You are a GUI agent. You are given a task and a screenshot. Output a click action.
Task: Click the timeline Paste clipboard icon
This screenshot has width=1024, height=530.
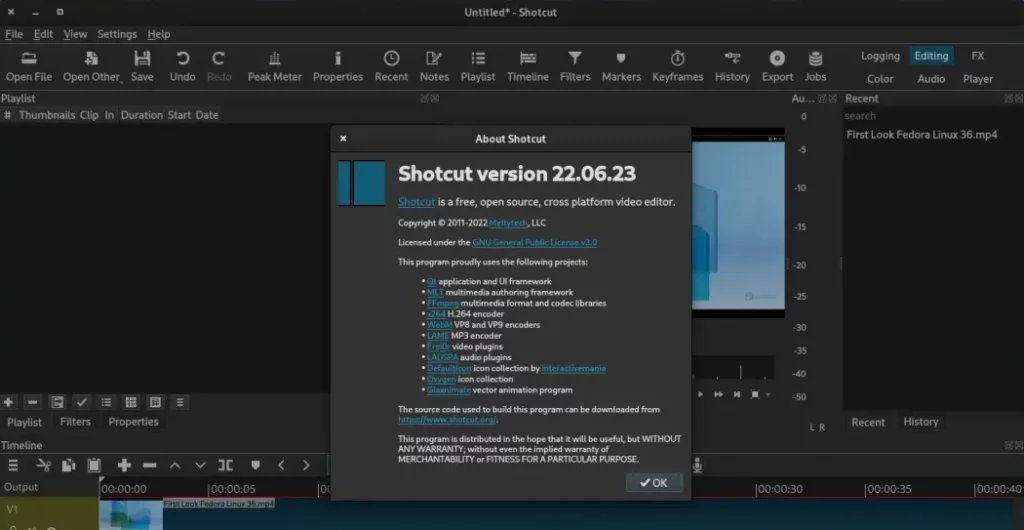[x=94, y=465]
